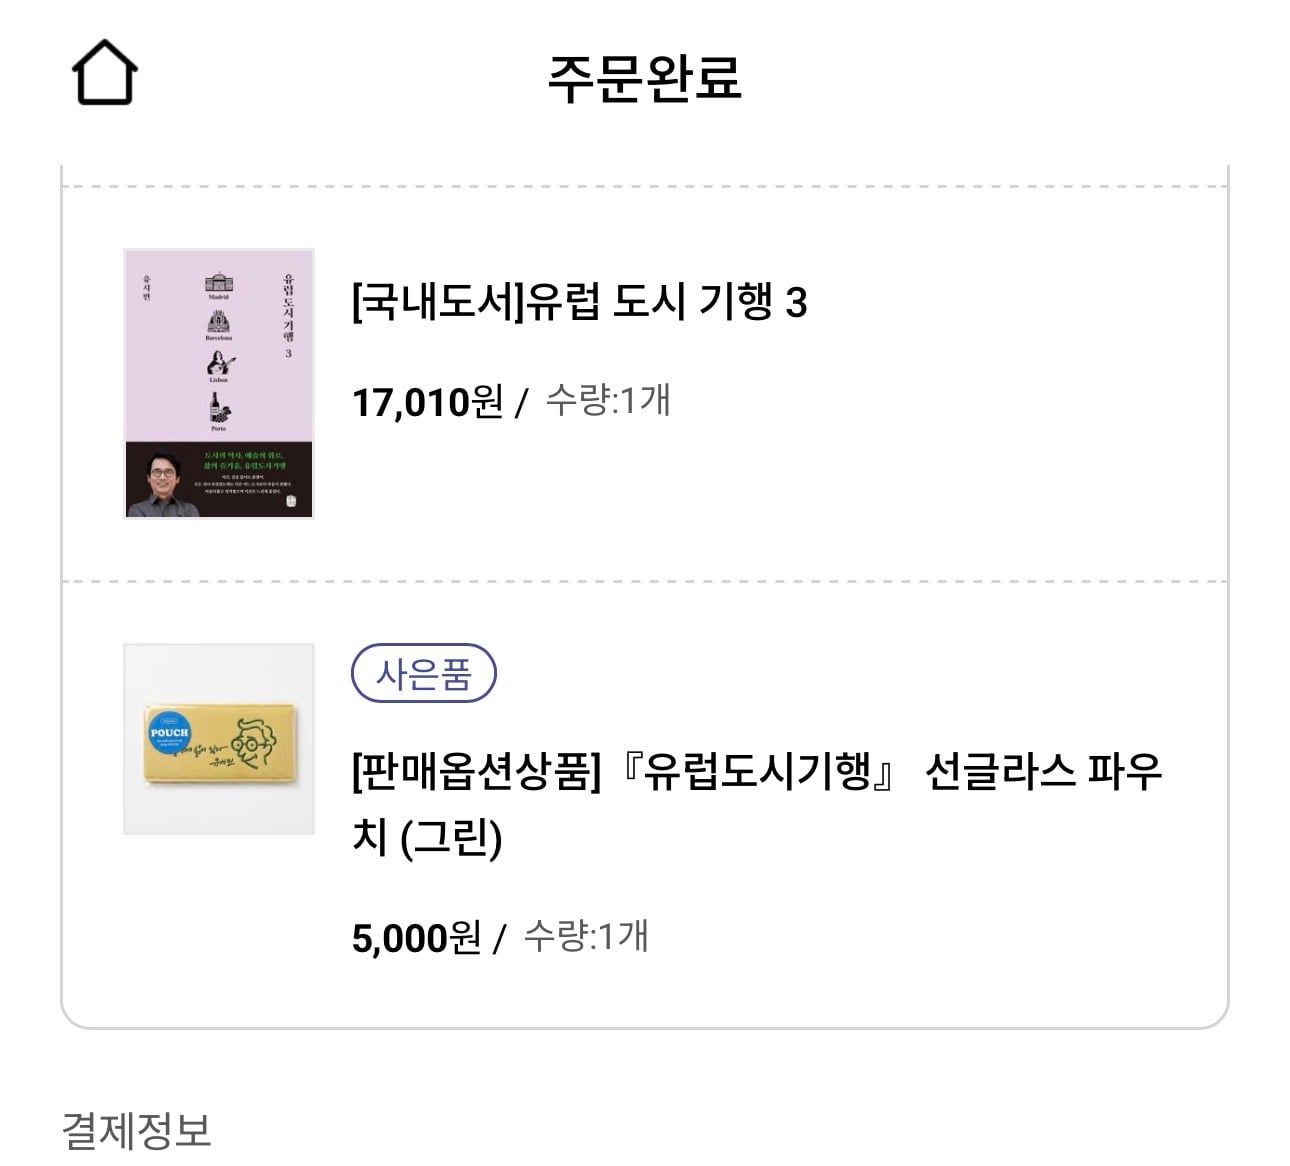Select the 5,000원 pouch price

point(416,938)
